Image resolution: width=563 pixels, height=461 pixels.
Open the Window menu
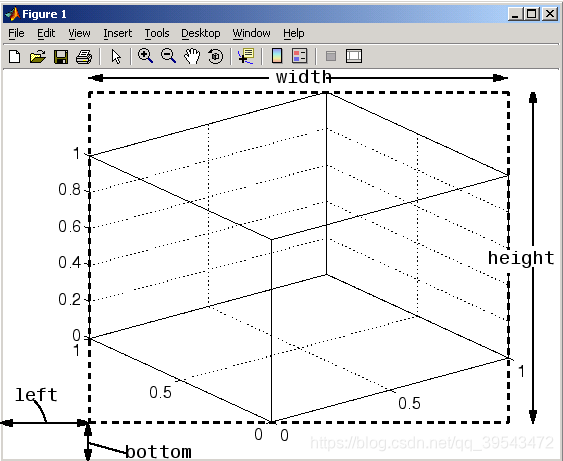(251, 33)
